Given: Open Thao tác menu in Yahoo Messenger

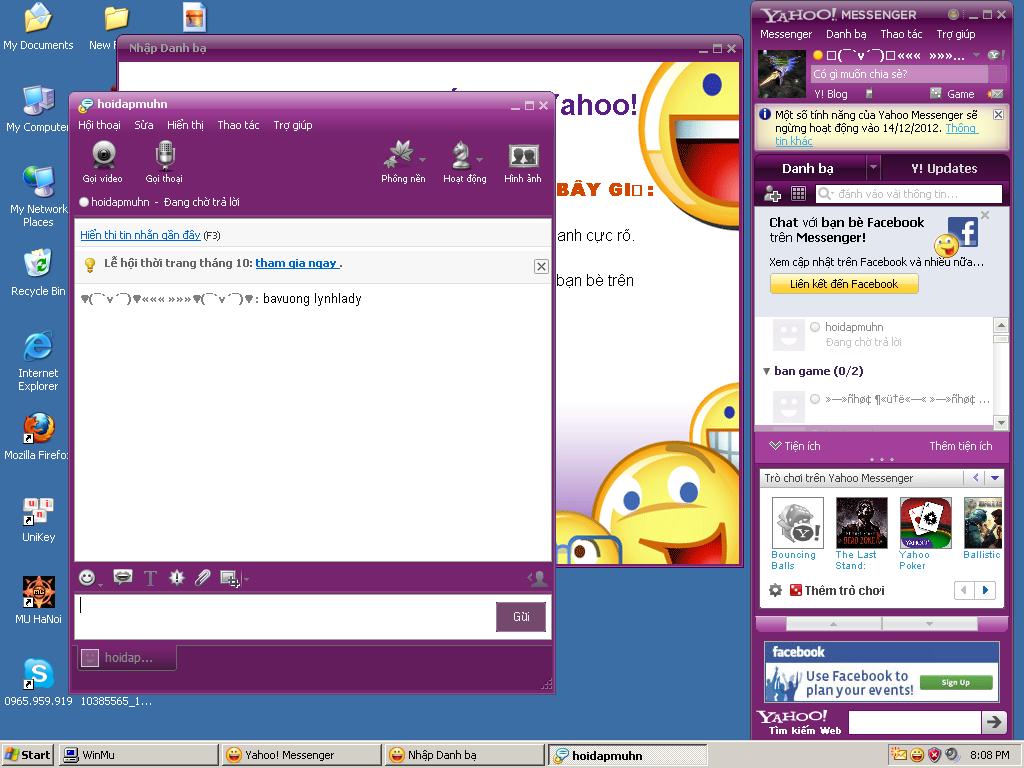Looking at the screenshot, I should point(901,34).
